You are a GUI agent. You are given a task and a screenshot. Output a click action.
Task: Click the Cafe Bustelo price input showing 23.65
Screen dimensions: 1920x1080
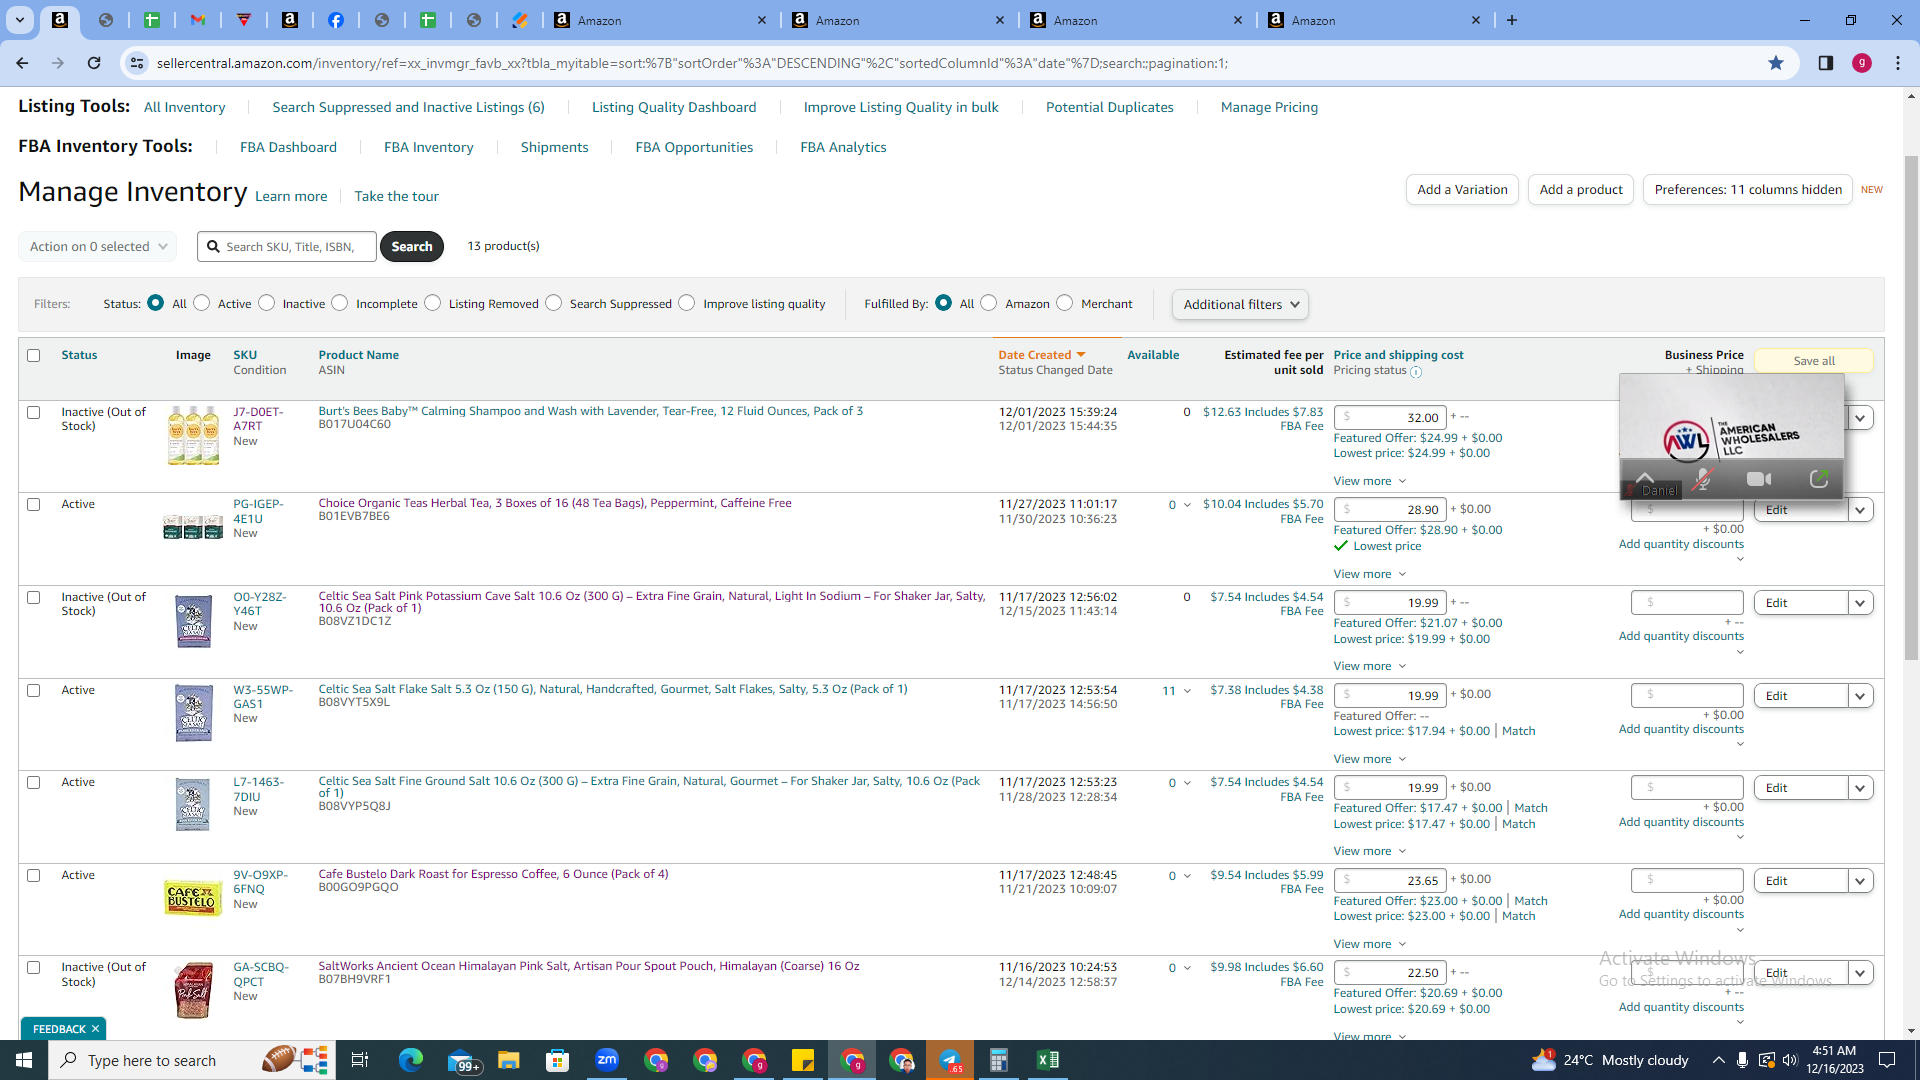pyautogui.click(x=1390, y=880)
